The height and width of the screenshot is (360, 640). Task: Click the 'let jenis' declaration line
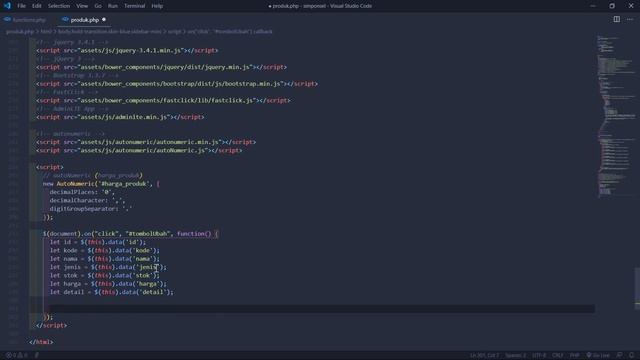click(108, 267)
